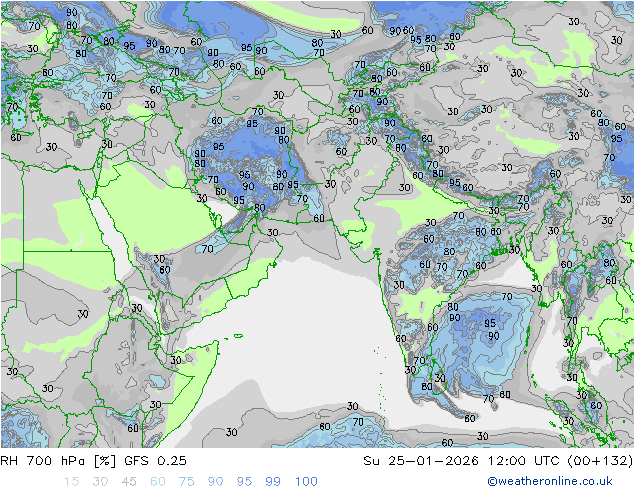Image resolution: width=634 pixels, height=490 pixels.
Task: Click the 100 value in the legend scale
Action: click(306, 482)
